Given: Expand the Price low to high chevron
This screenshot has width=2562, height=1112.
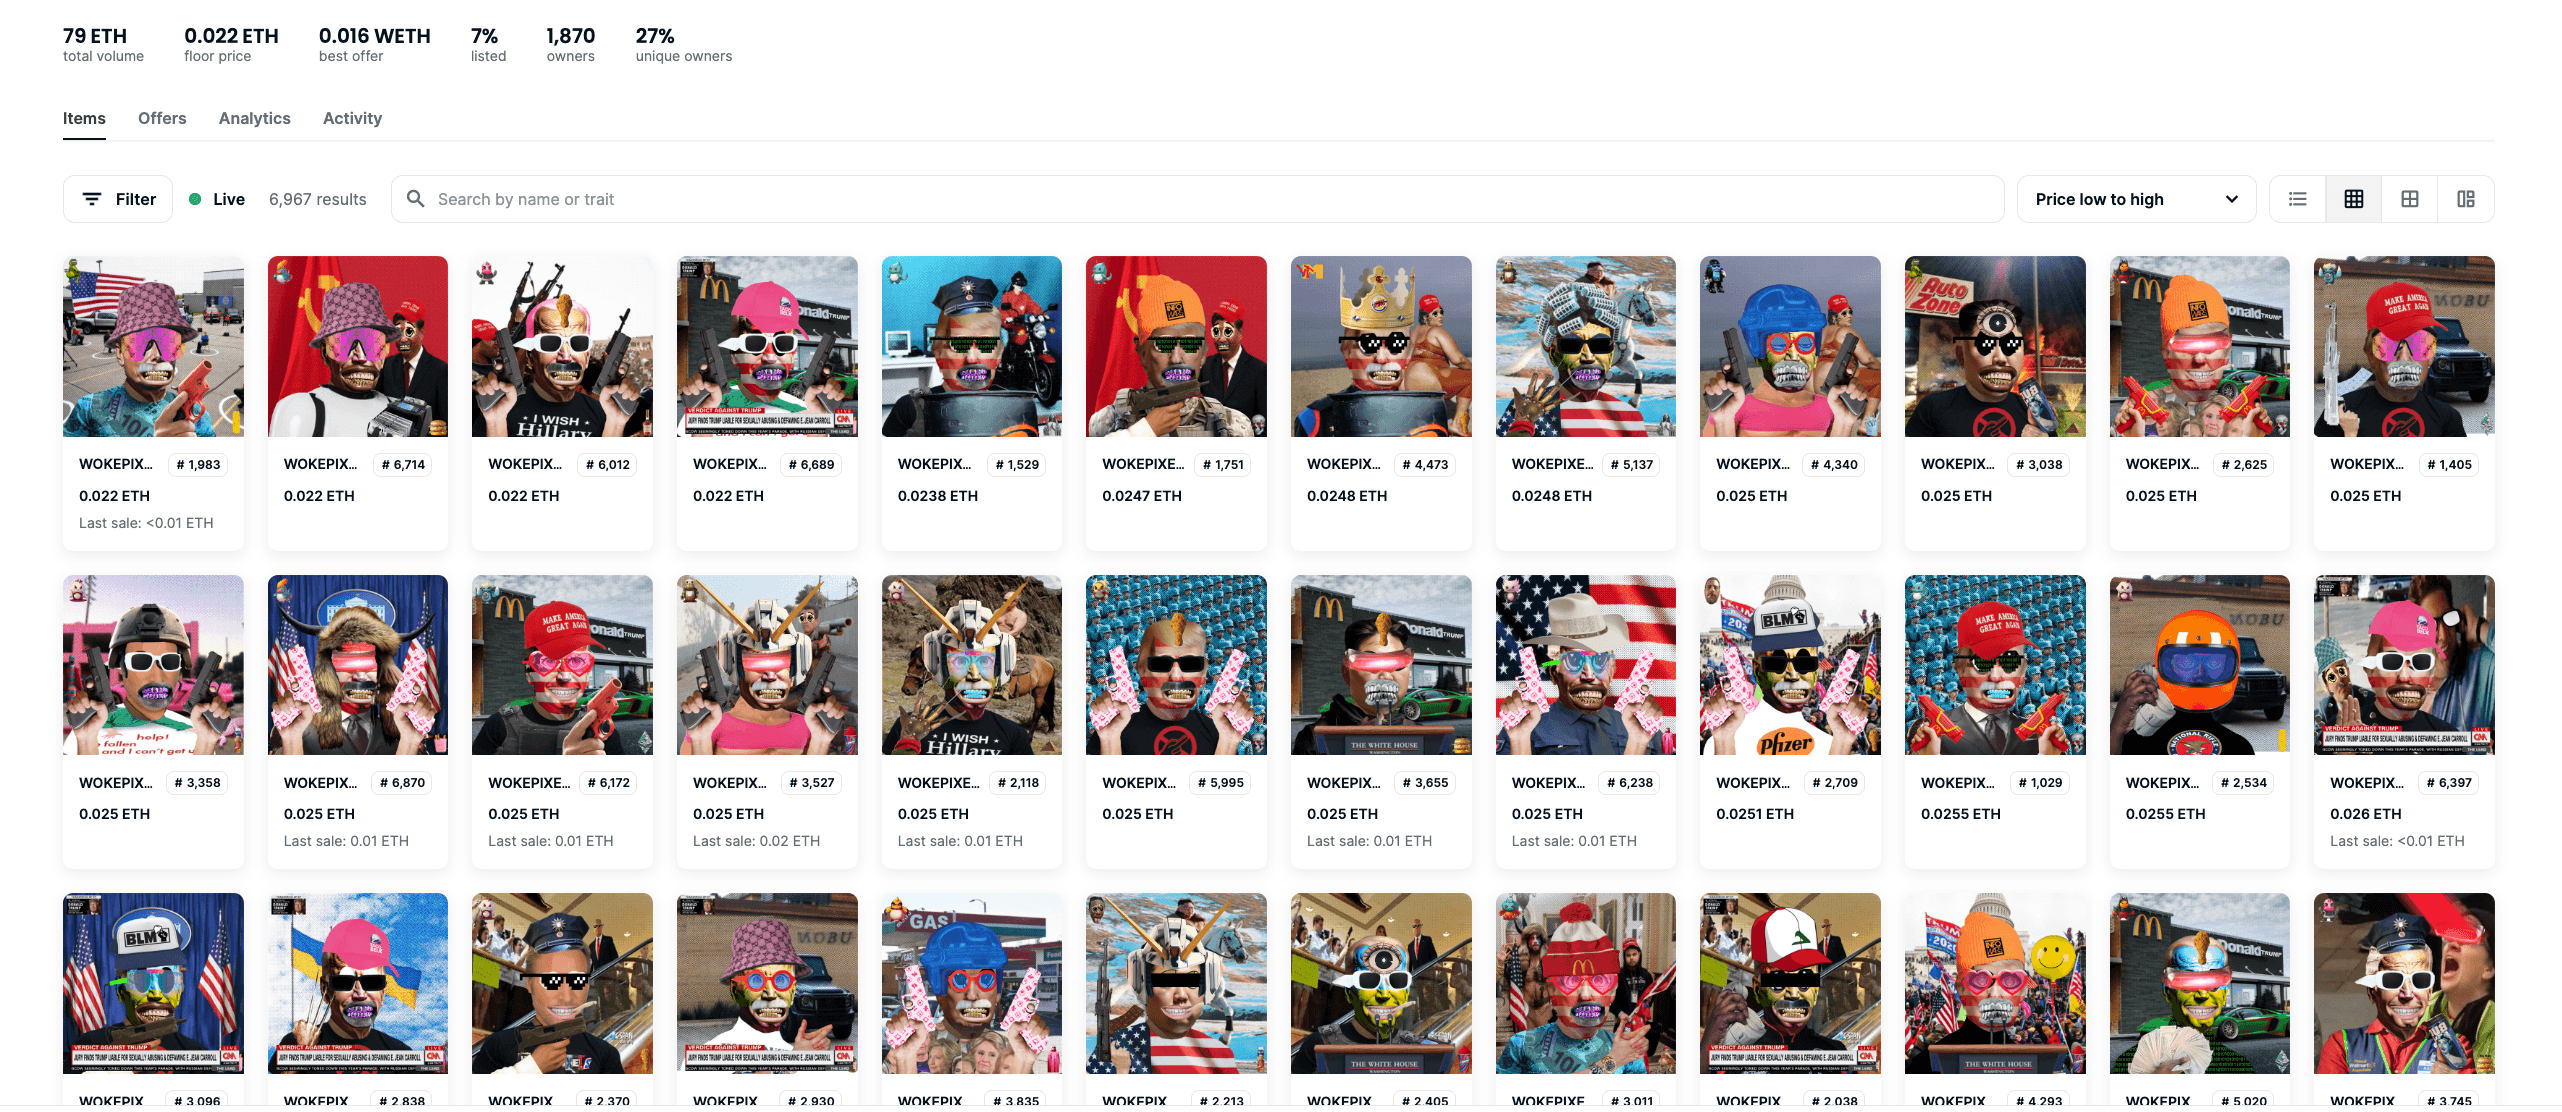Looking at the screenshot, I should click(2231, 199).
